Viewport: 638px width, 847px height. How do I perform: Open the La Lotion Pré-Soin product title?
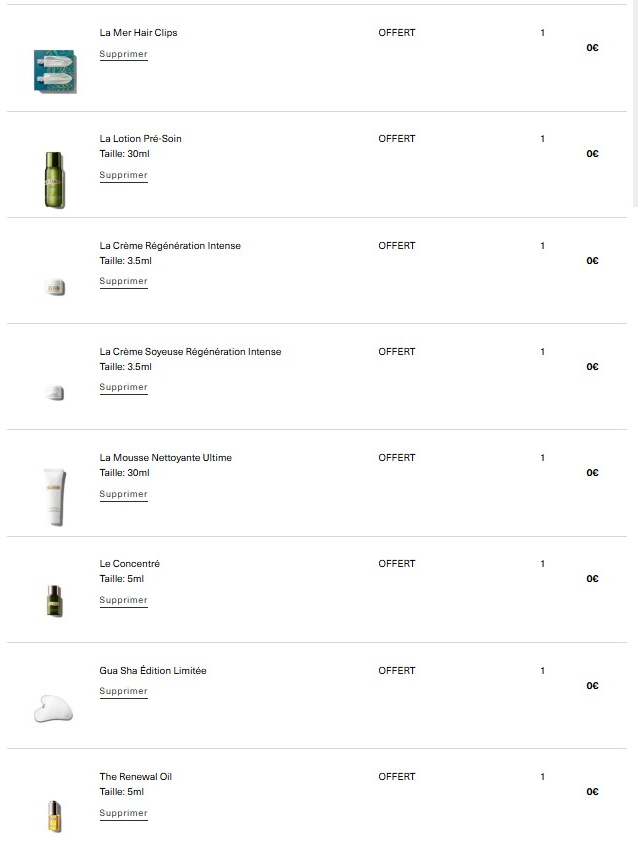tap(140, 139)
